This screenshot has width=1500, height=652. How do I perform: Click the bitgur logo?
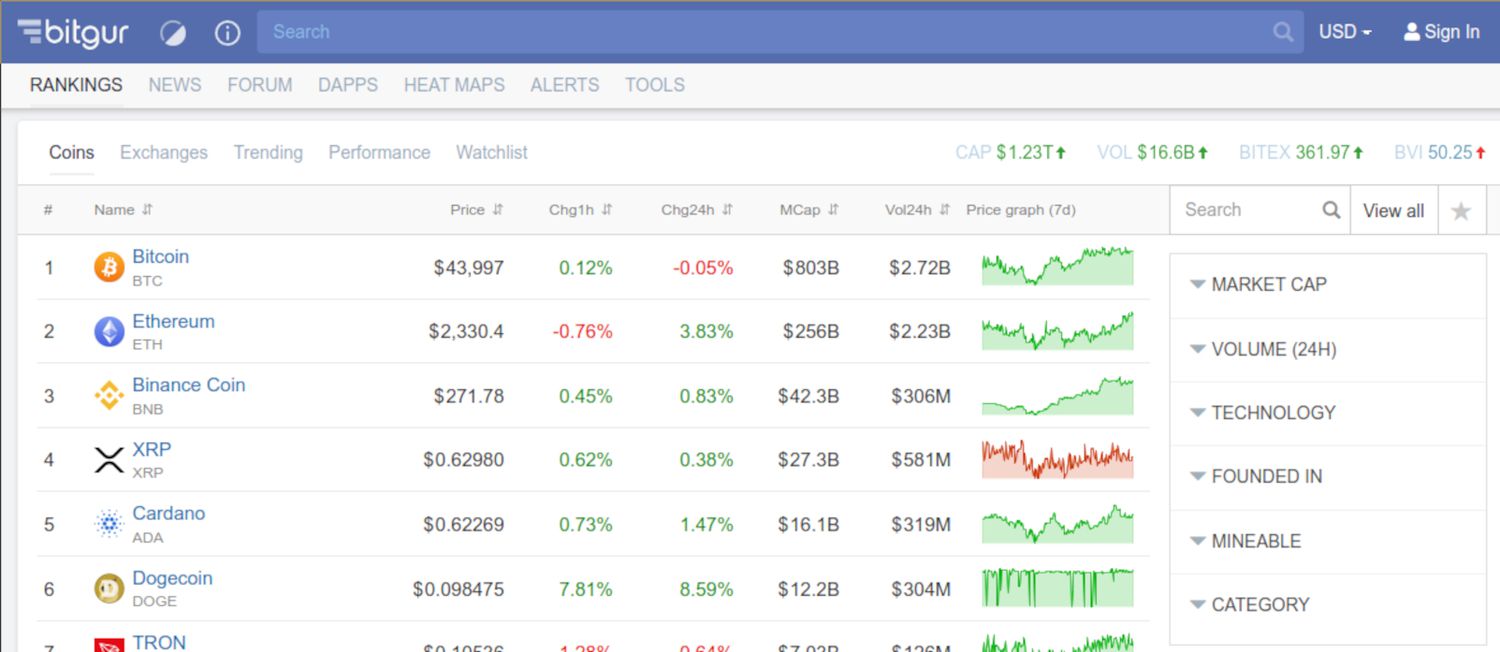pyautogui.click(x=73, y=32)
